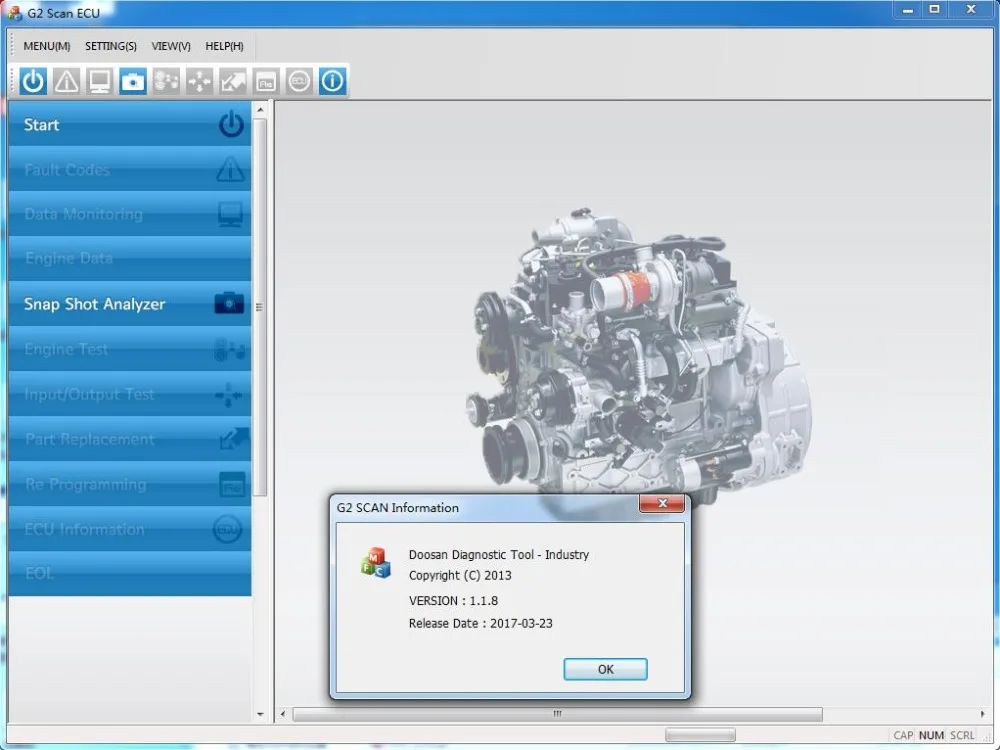Click the VERSION : 1.1.8 text
The height and width of the screenshot is (750, 1000).
(453, 601)
